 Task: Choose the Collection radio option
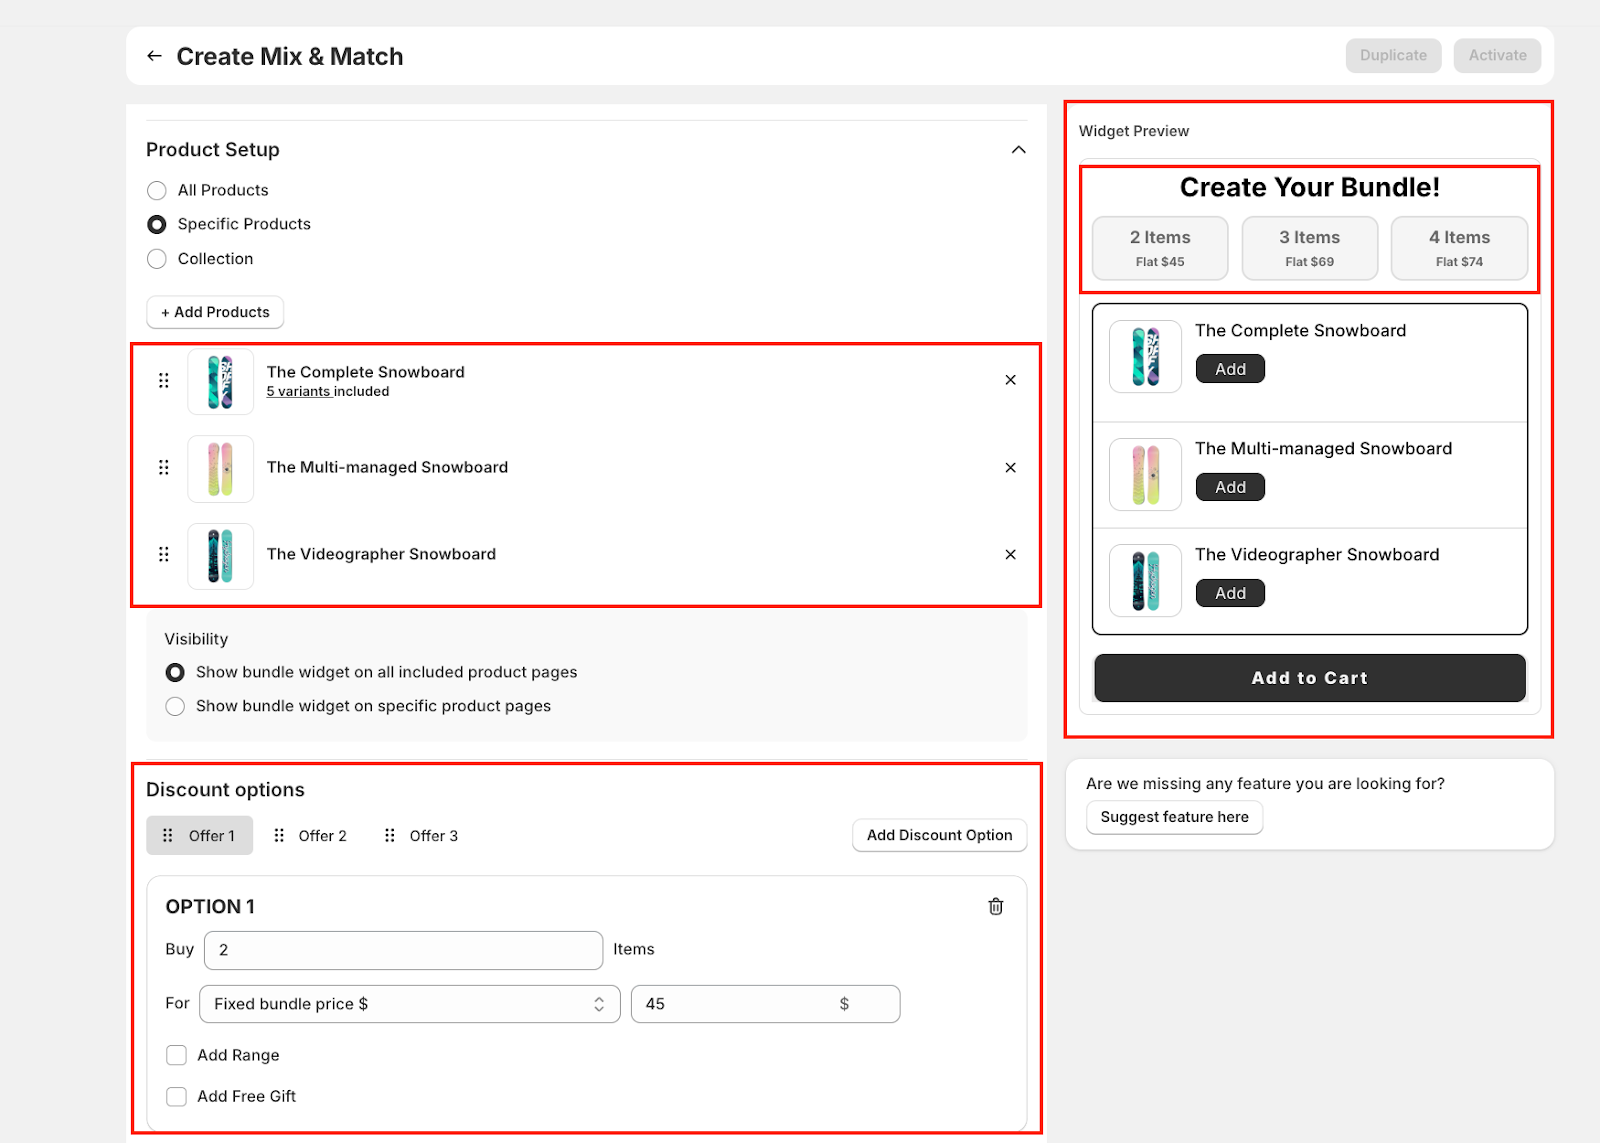(157, 259)
